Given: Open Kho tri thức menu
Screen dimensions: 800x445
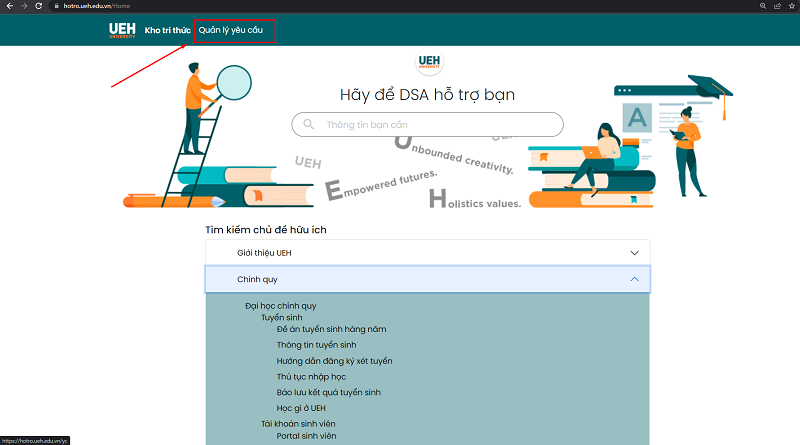Looking at the screenshot, I should (167, 30).
